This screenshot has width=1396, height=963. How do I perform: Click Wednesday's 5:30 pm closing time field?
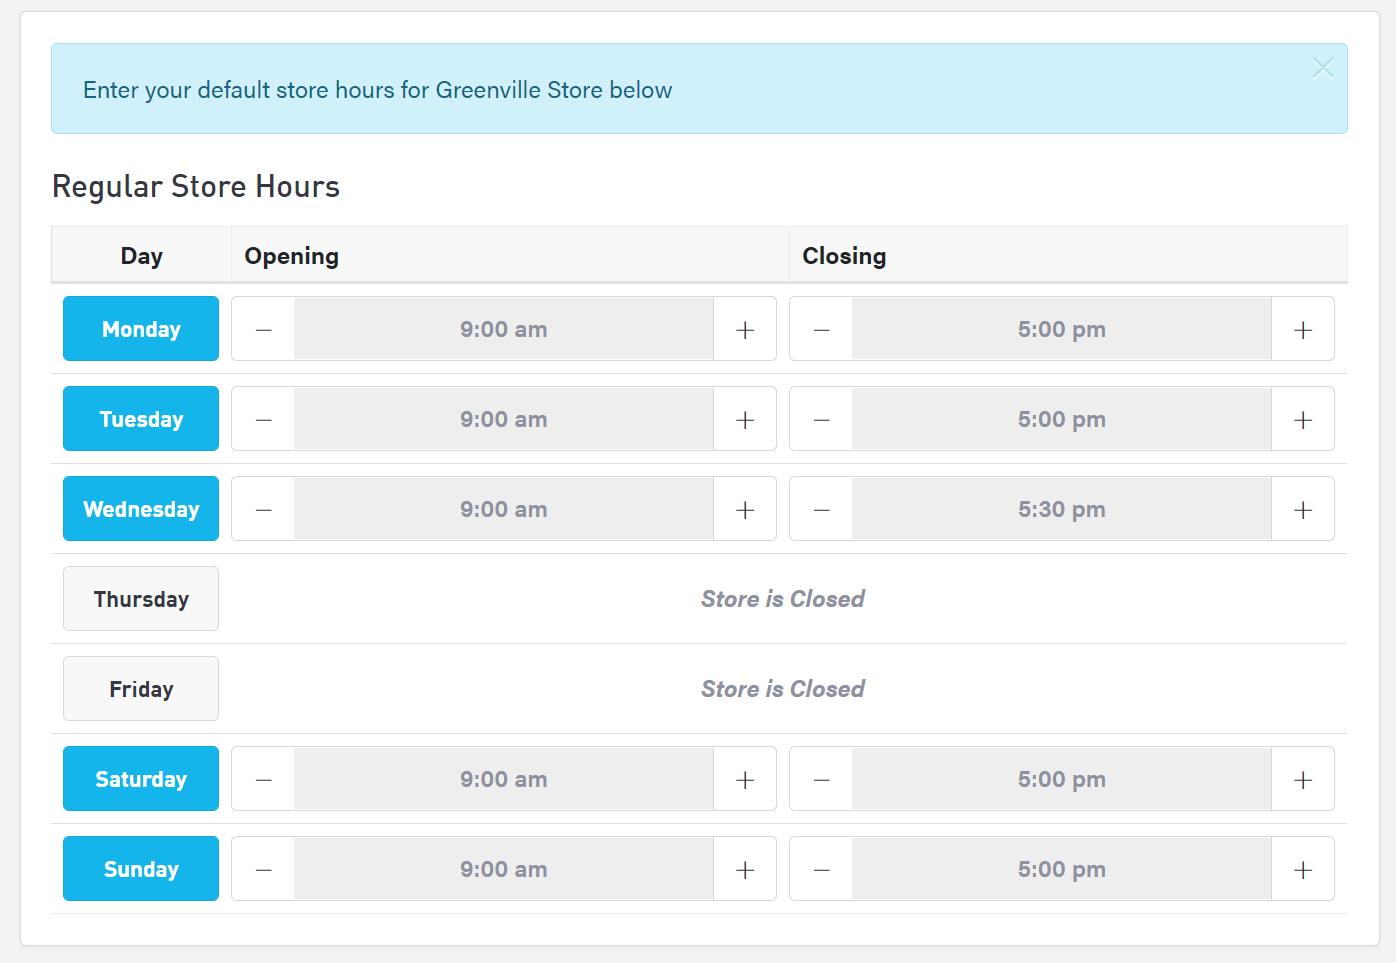click(1061, 508)
